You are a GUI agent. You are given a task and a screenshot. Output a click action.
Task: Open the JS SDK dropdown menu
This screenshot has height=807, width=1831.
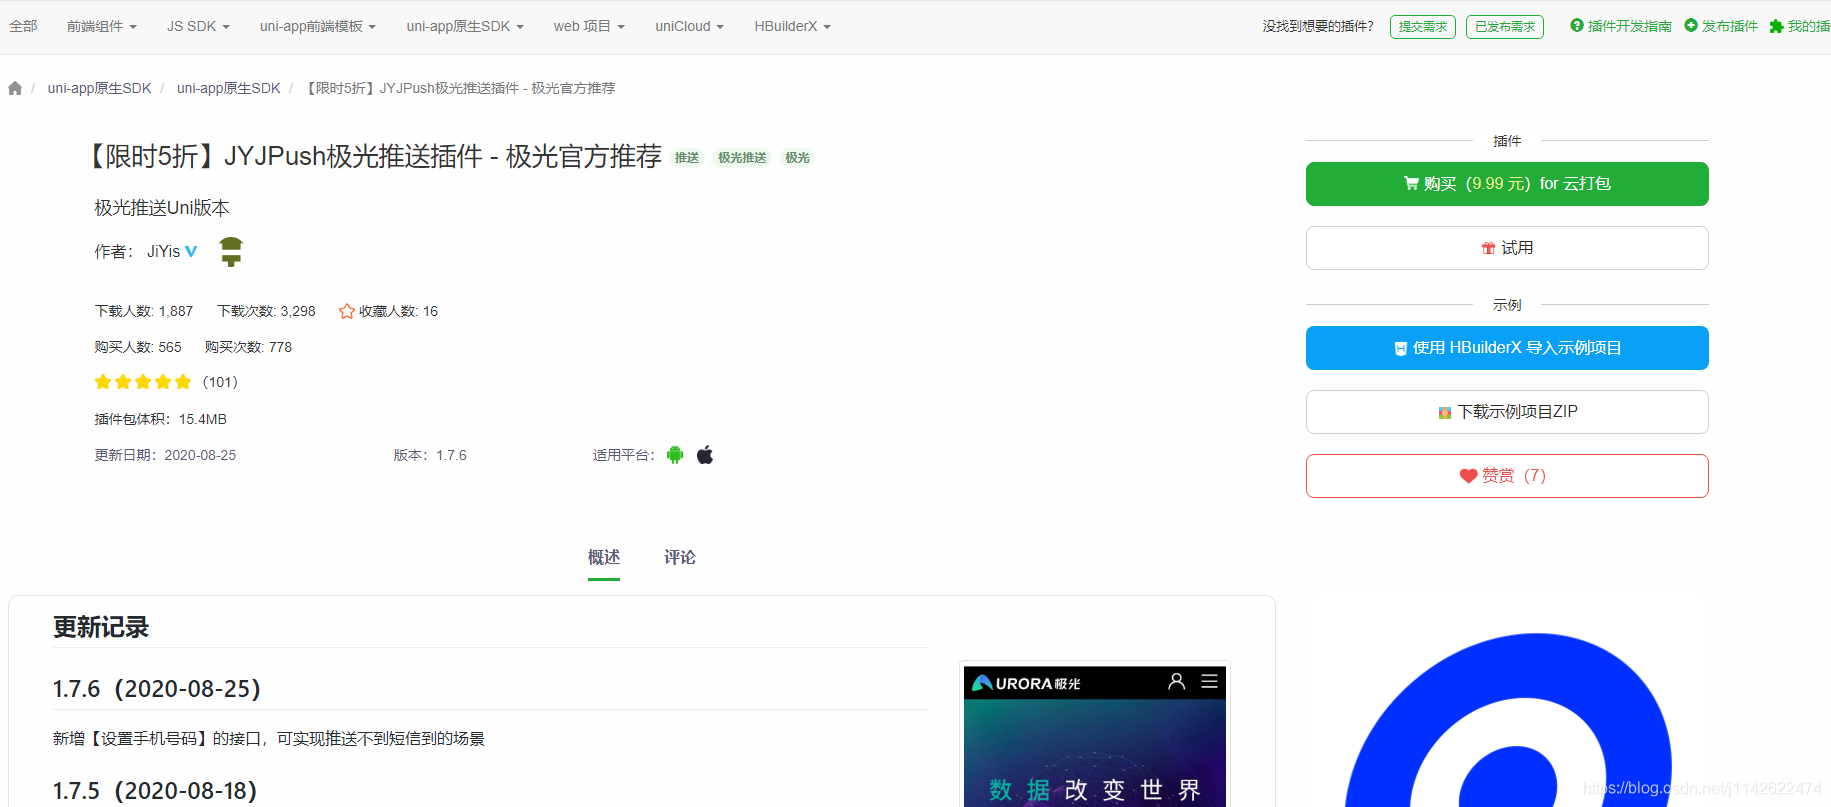click(x=198, y=26)
